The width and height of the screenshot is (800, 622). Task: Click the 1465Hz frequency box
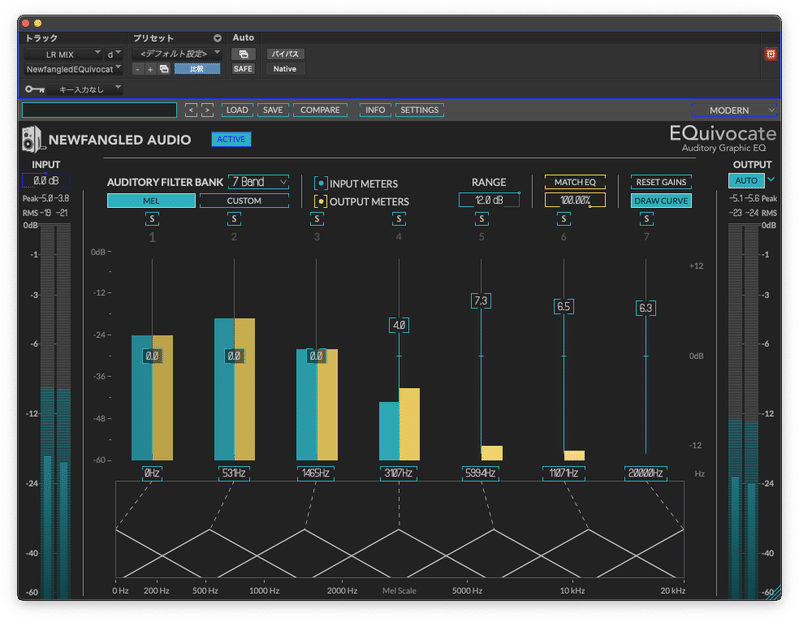[x=315, y=473]
